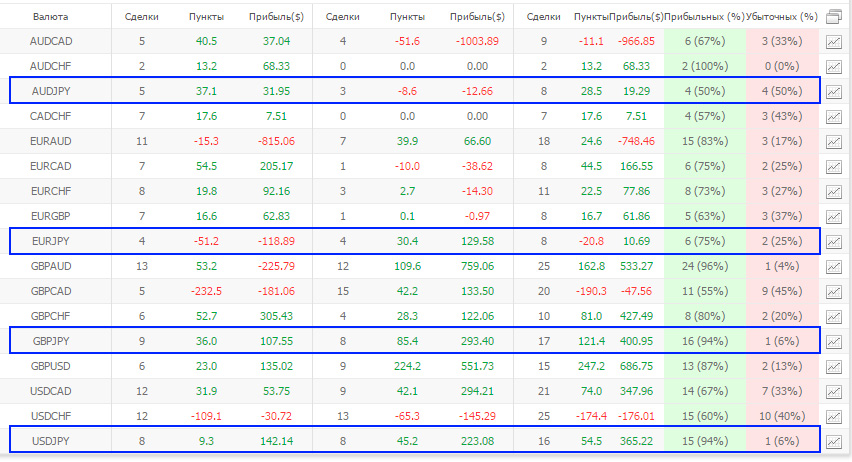852x462 pixels.
Task: Select the USDCAD currency cell
Action: point(51,391)
